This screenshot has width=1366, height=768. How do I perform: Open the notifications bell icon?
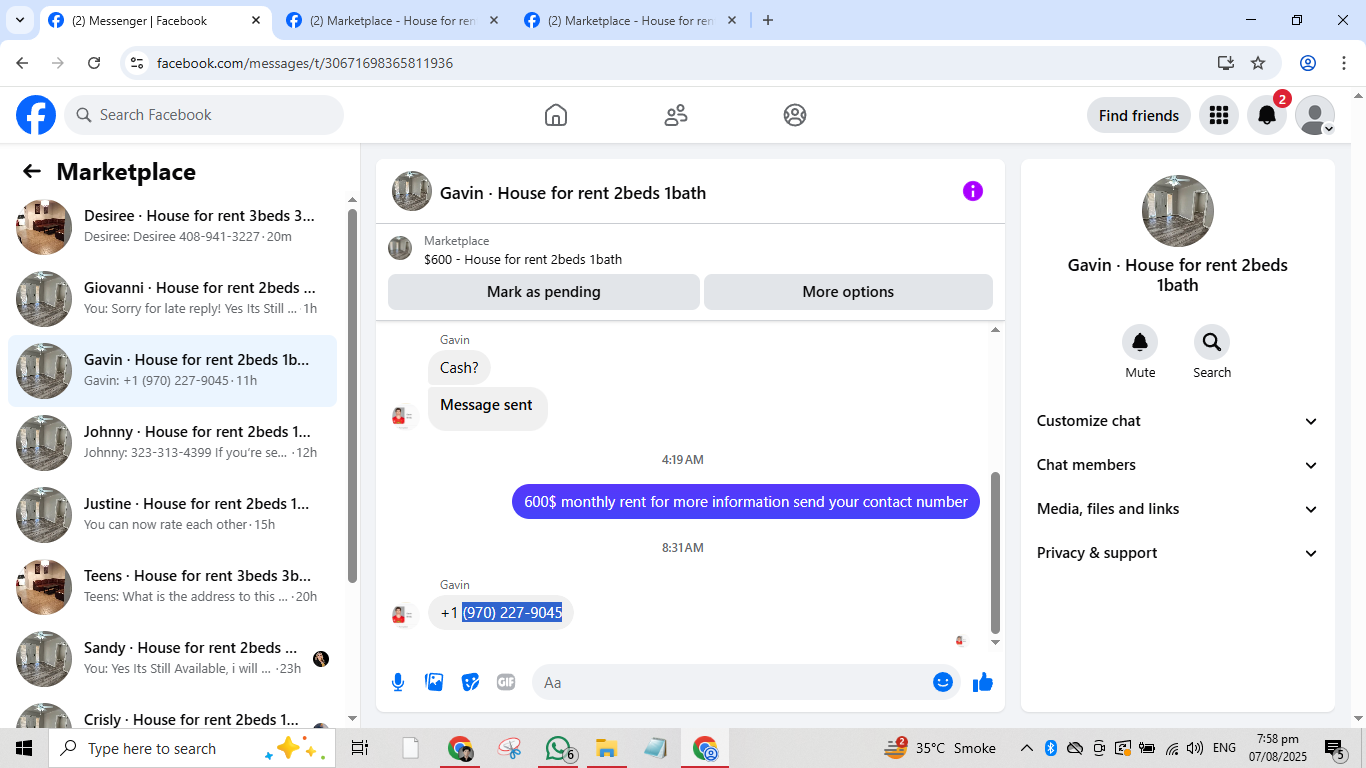click(1266, 115)
